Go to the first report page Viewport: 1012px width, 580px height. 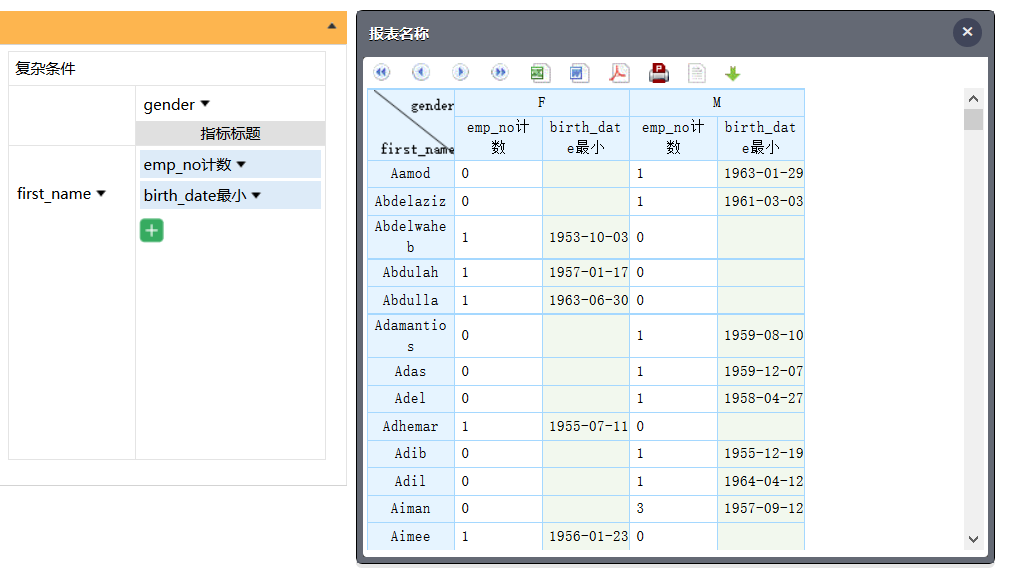tap(381, 73)
